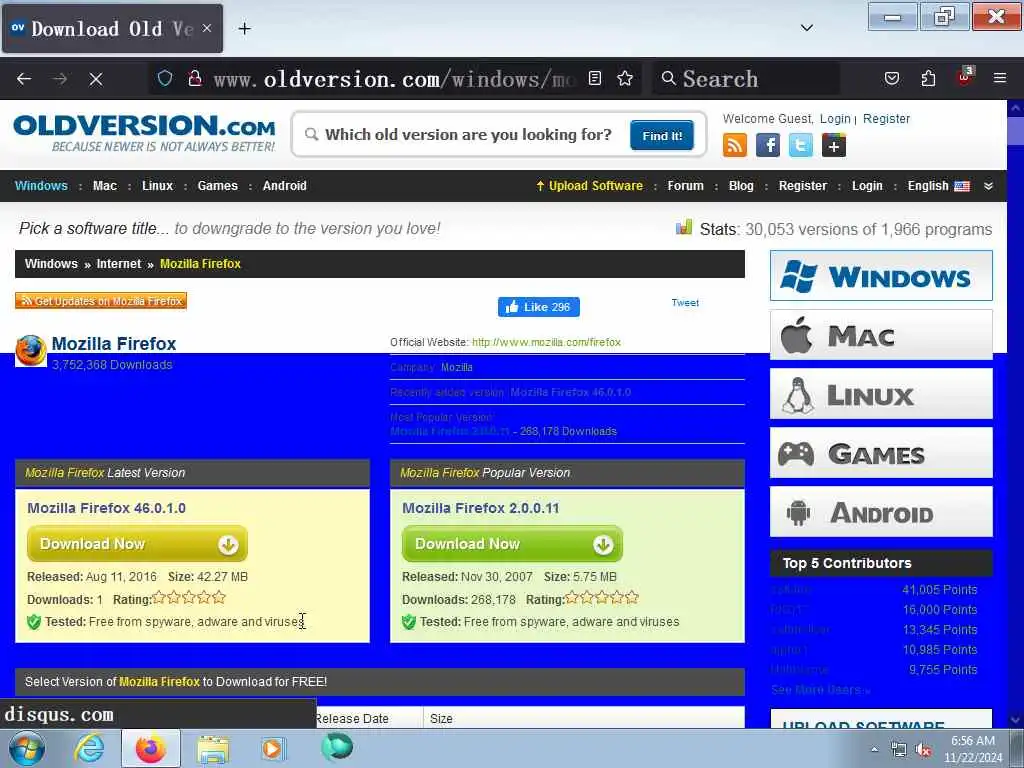This screenshot has width=1024, height=768.
Task: Click Internet in the breadcrumb
Action: (x=118, y=264)
